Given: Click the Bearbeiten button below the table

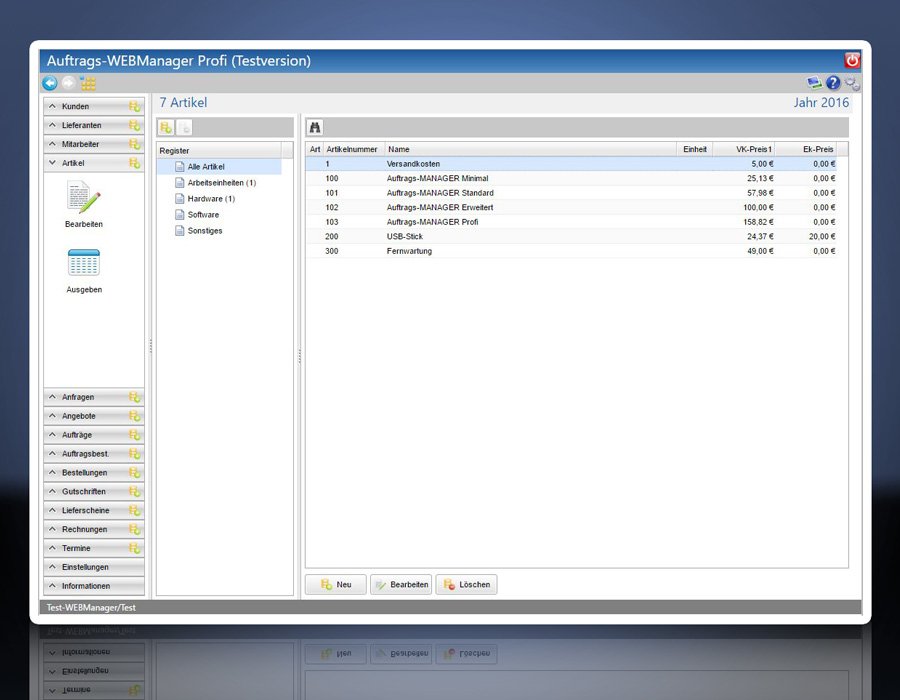Looking at the screenshot, I should pos(401,585).
